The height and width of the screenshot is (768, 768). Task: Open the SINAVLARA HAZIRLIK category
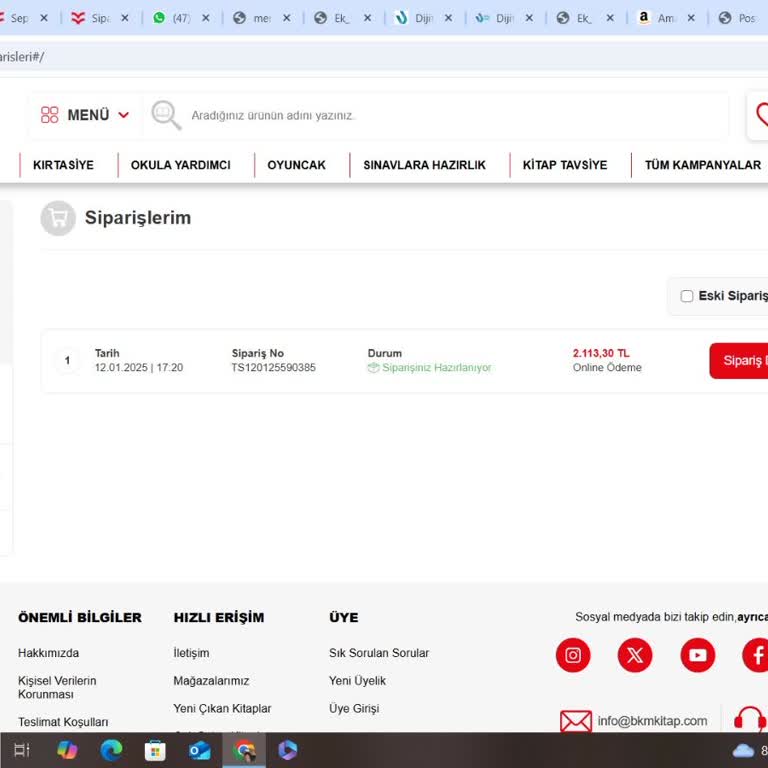coord(424,165)
